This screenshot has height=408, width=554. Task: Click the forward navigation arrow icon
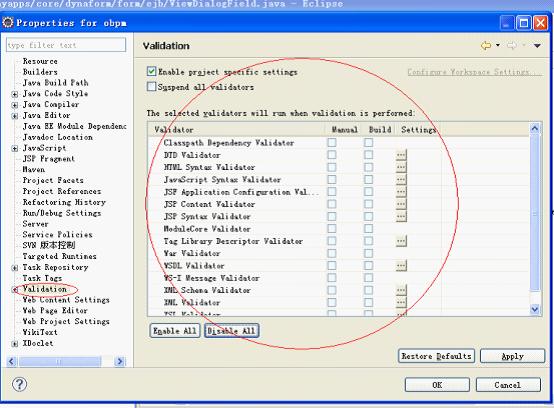tap(512, 46)
